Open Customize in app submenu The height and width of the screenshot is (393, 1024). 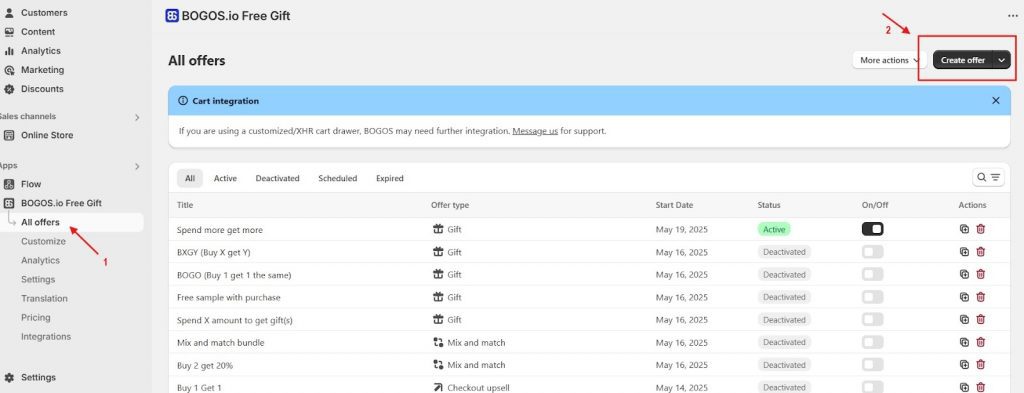[43, 242]
